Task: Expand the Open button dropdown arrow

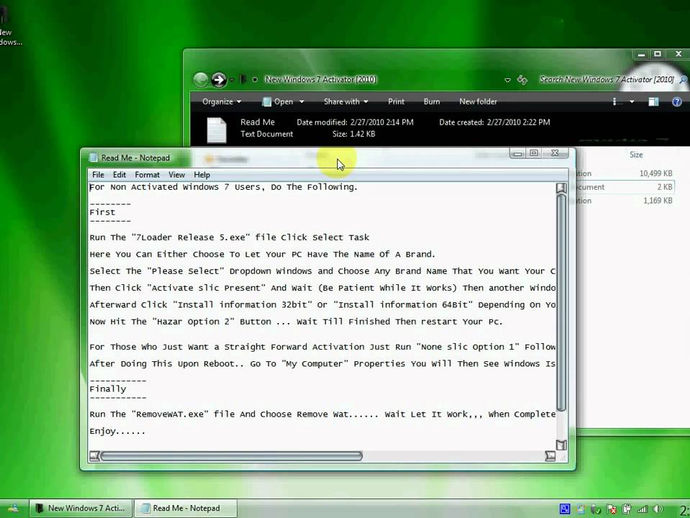Action: 302,102
